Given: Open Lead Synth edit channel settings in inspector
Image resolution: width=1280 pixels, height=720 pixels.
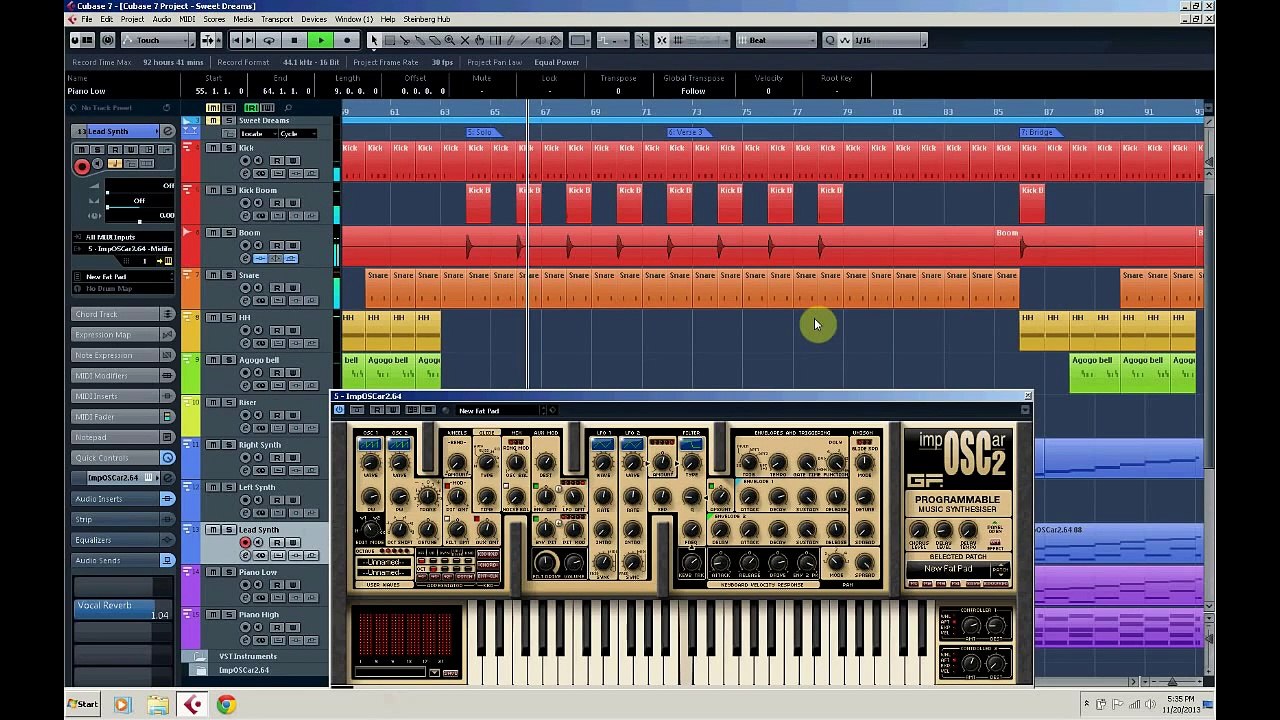Looking at the screenshot, I should tap(168, 131).
